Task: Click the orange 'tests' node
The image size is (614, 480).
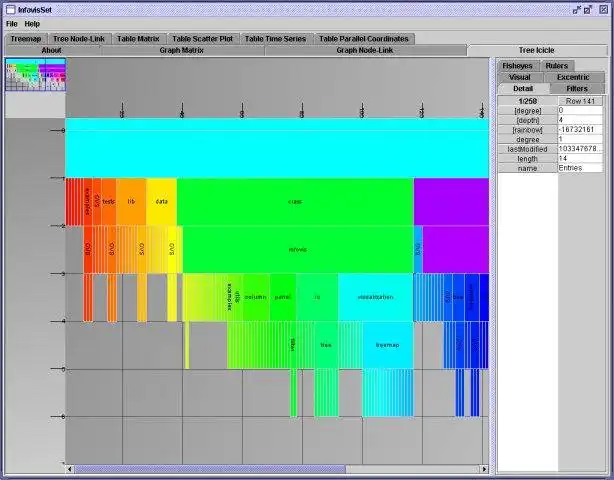Action: pyautogui.click(x=109, y=202)
